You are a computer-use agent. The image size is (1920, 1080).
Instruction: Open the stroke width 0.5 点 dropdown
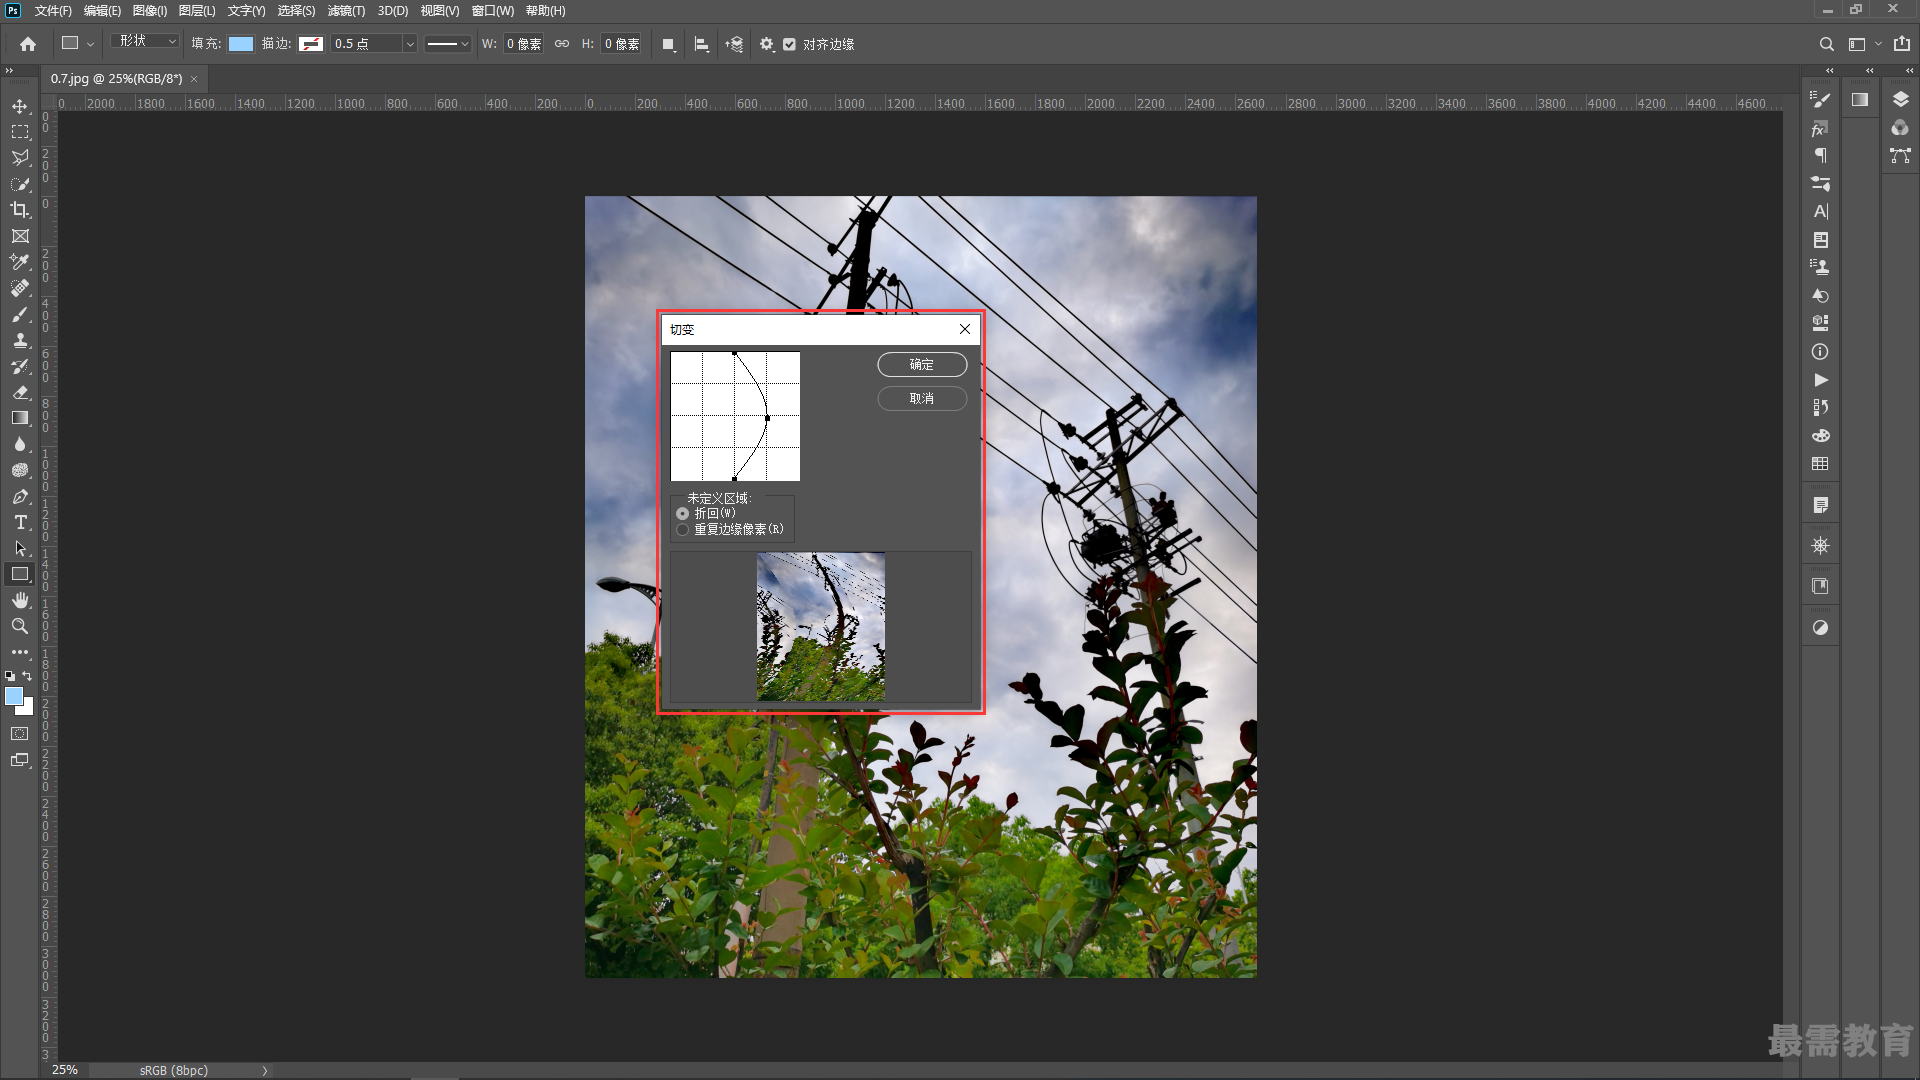[x=410, y=44]
